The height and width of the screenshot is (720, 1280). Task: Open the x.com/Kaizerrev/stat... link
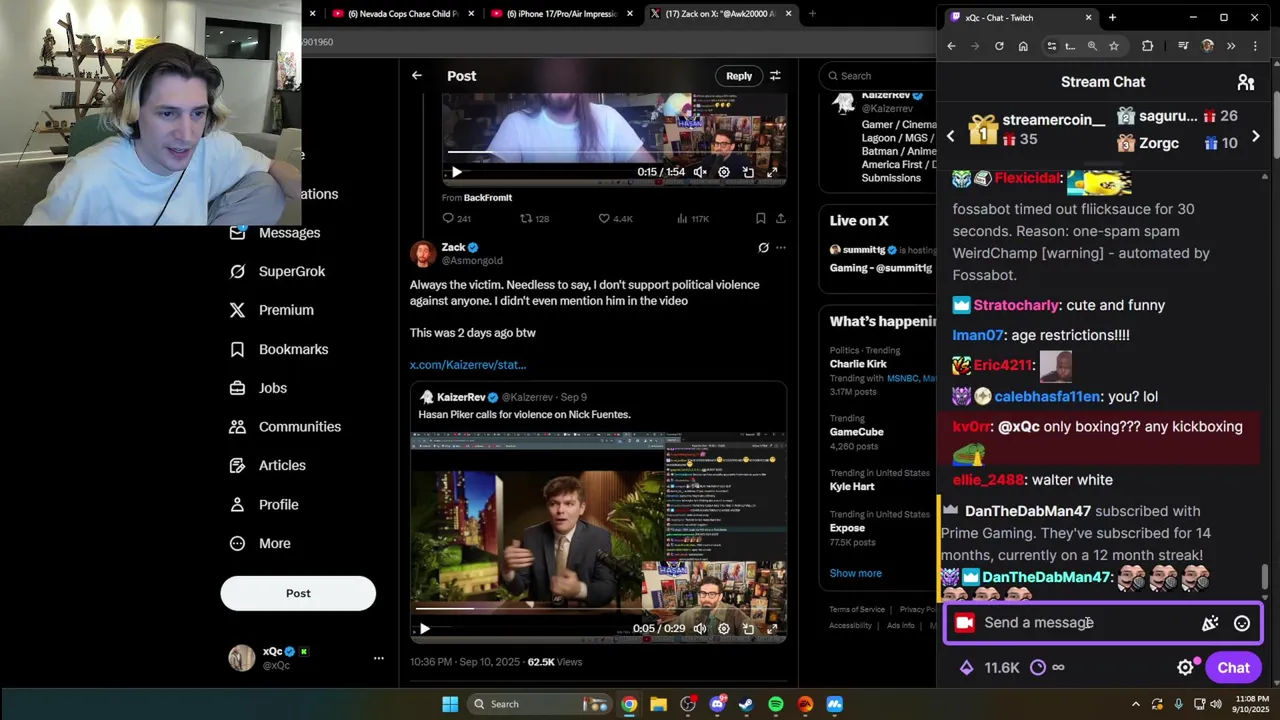[x=468, y=365]
